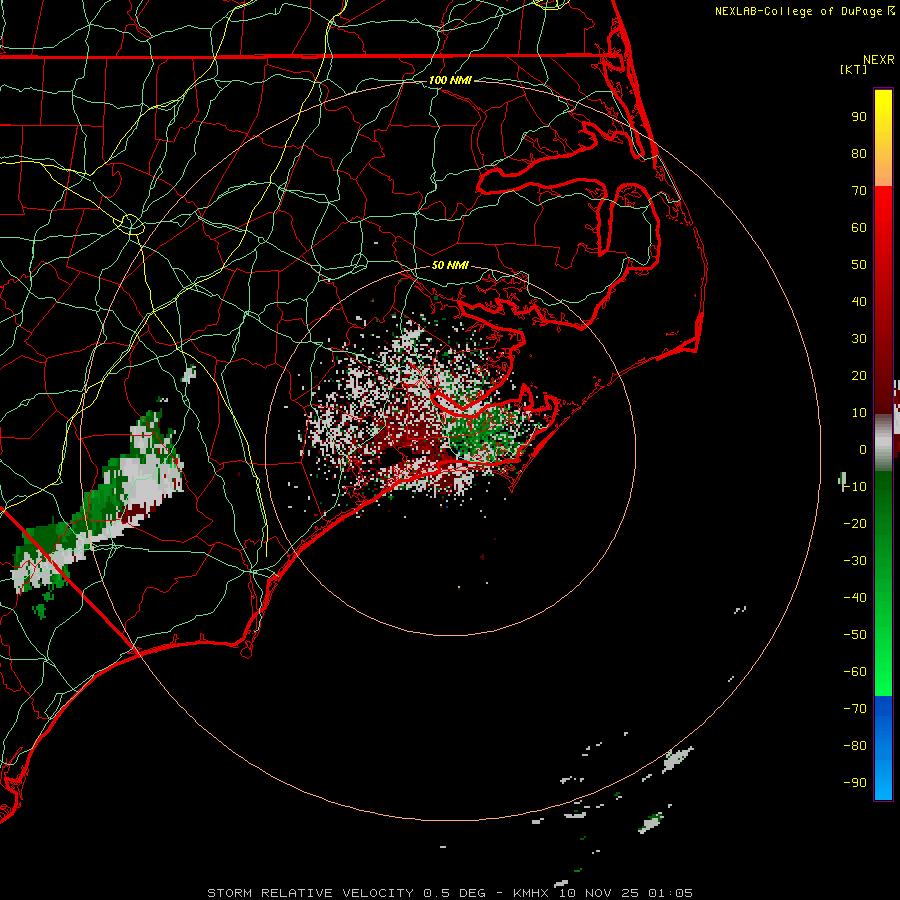Click the 20 knot scale label
Image resolution: width=900 pixels, height=900 pixels.
pyautogui.click(x=859, y=376)
